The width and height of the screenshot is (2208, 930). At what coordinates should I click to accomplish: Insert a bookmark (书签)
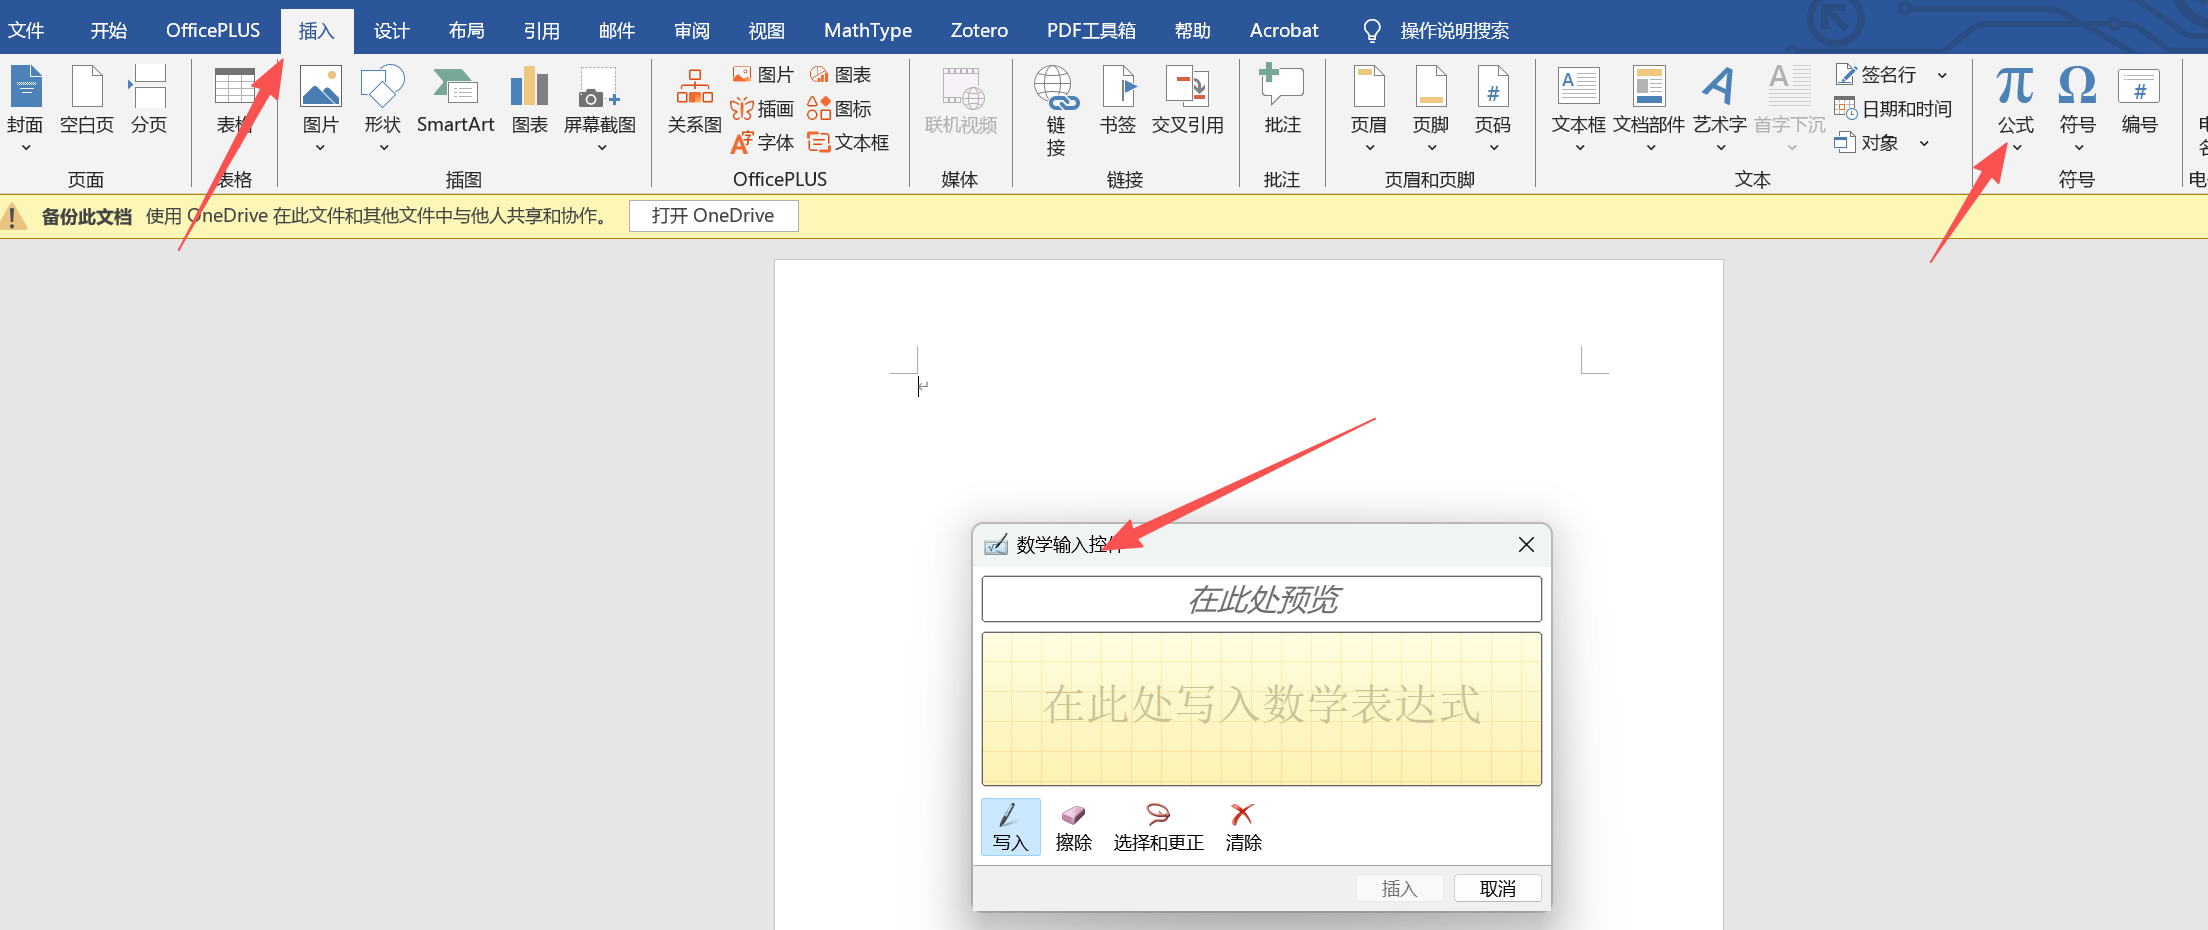coord(1118,100)
